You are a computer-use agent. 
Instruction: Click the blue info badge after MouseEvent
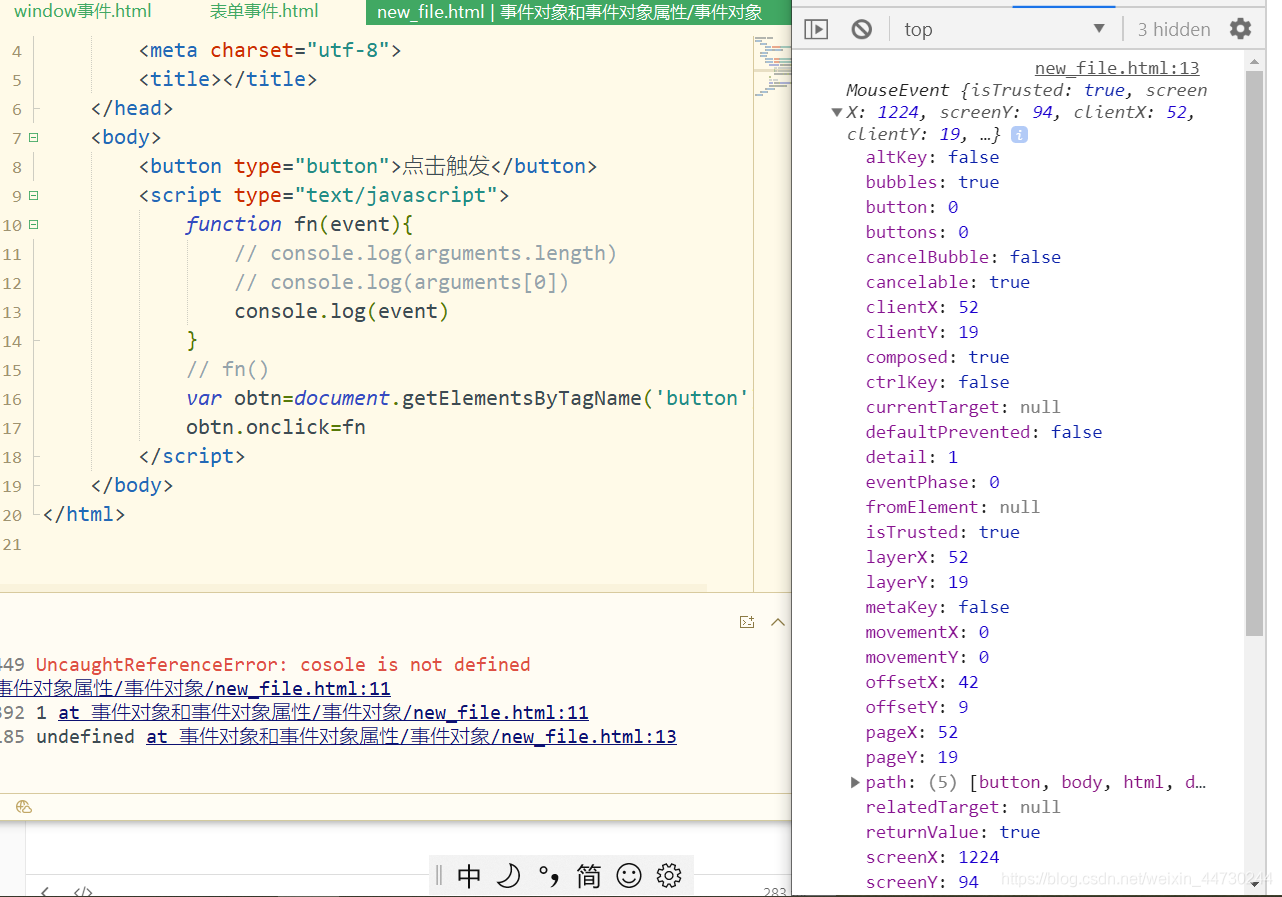coord(1019,134)
